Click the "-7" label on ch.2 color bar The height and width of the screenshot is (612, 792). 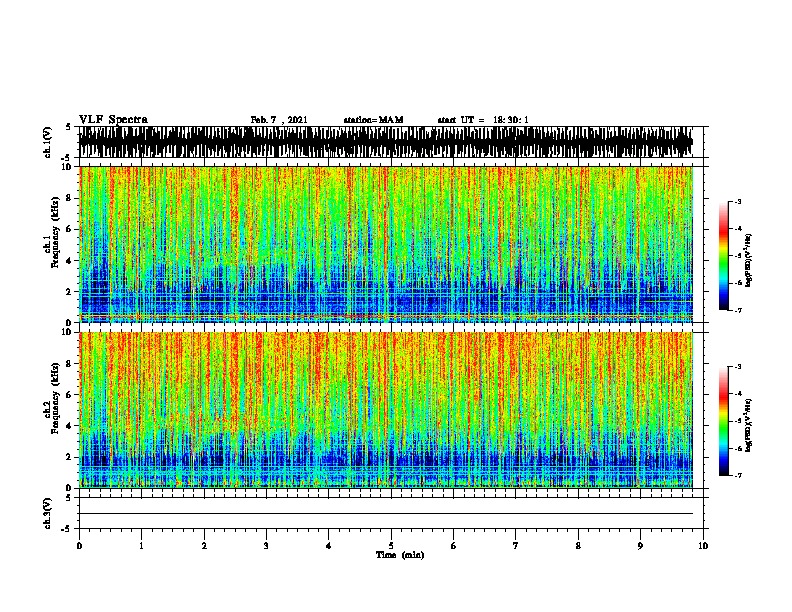pyautogui.click(x=738, y=476)
